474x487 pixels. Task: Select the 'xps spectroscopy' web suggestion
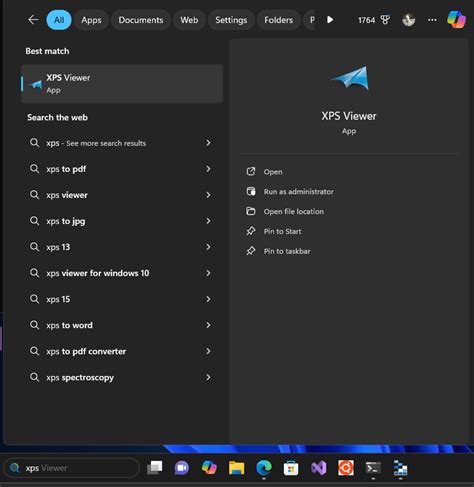click(121, 377)
